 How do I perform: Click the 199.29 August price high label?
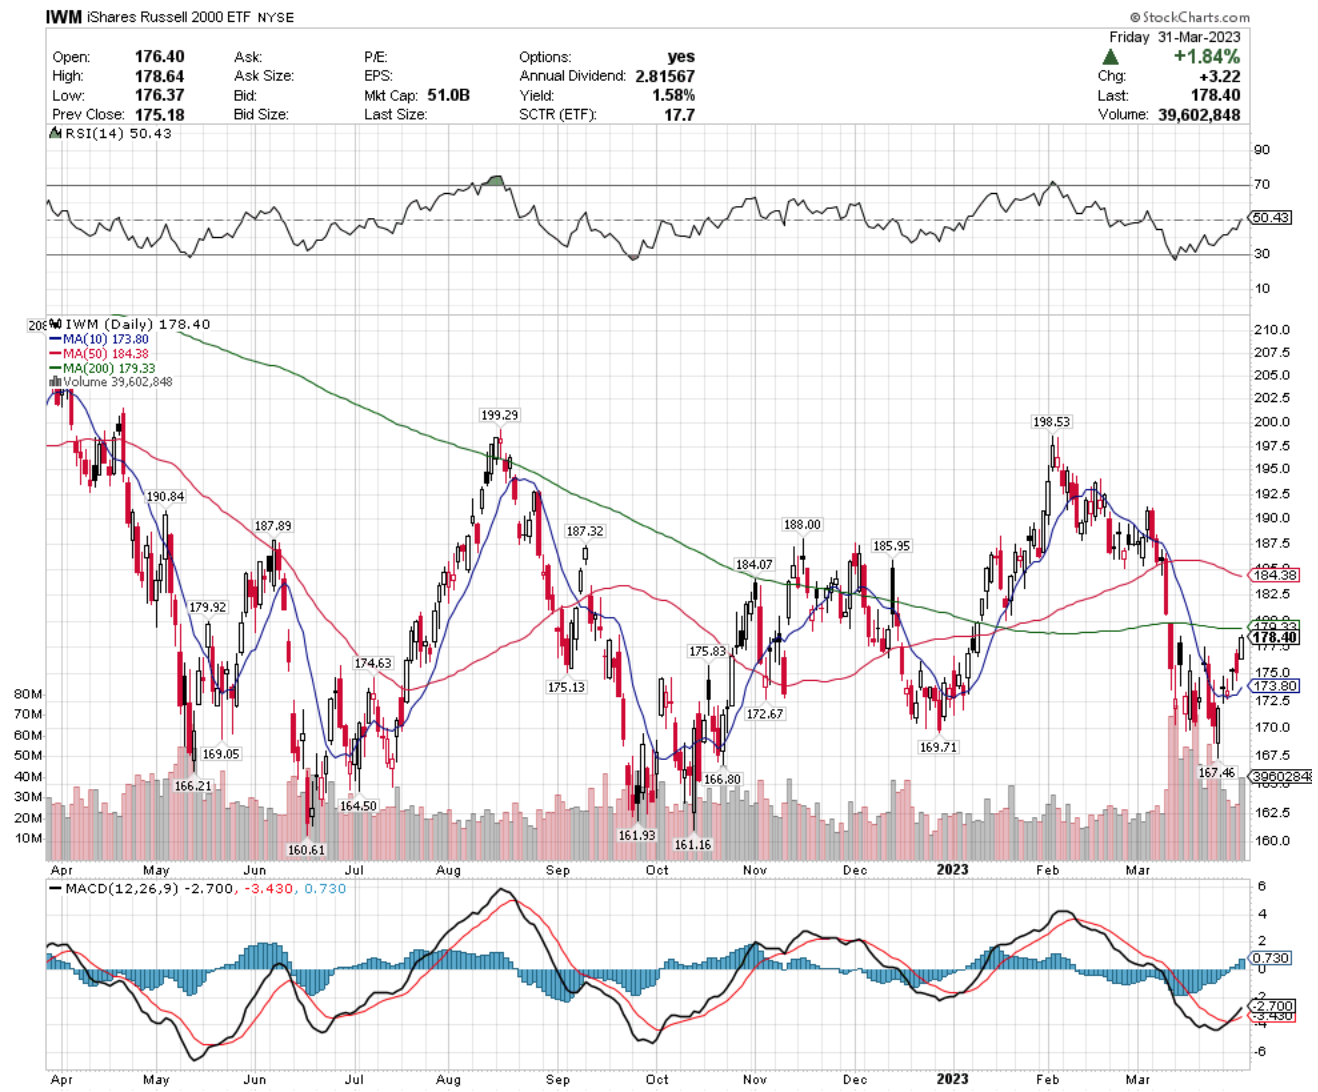500,415
